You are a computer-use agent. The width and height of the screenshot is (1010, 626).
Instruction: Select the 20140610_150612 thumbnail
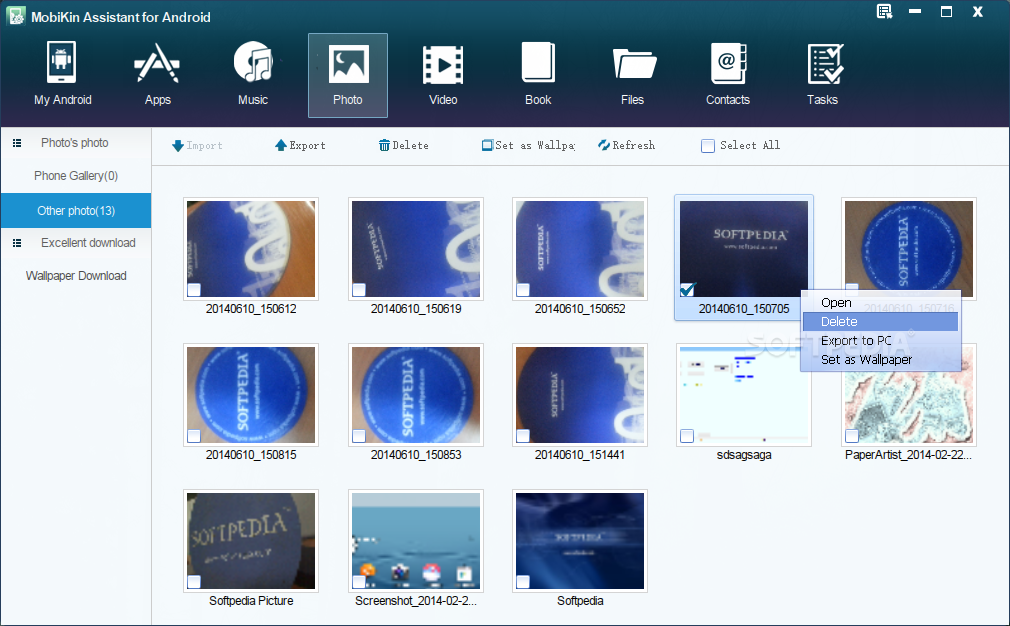coord(251,249)
